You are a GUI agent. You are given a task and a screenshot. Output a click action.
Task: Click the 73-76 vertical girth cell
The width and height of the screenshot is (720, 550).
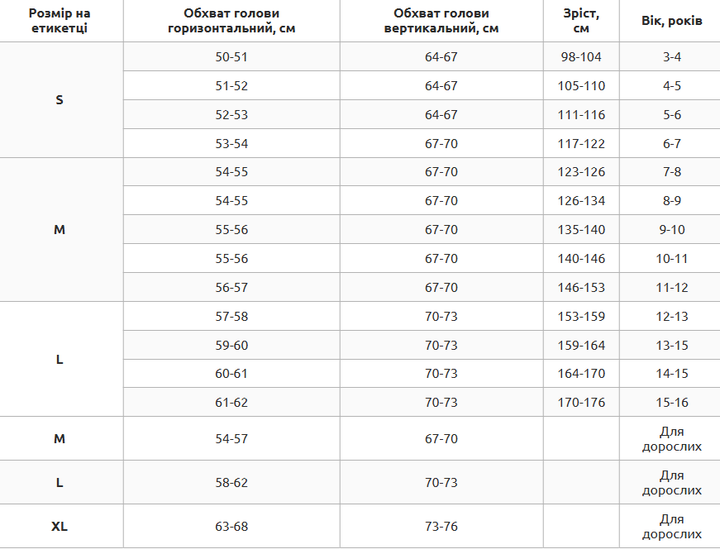click(441, 526)
